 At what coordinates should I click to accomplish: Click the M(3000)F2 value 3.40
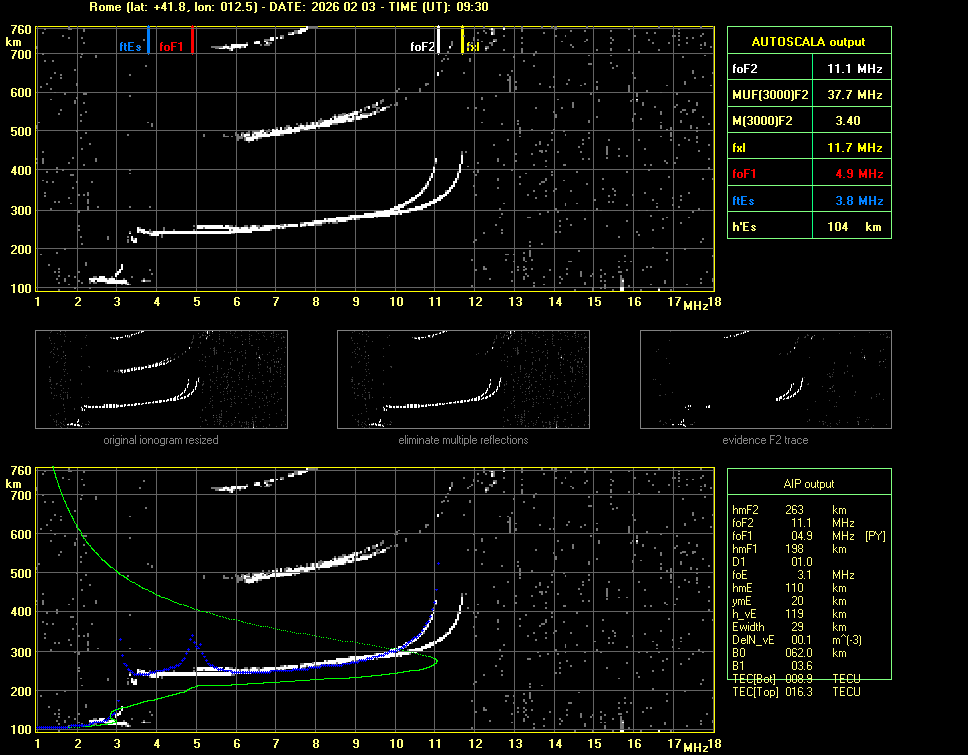(x=845, y=120)
